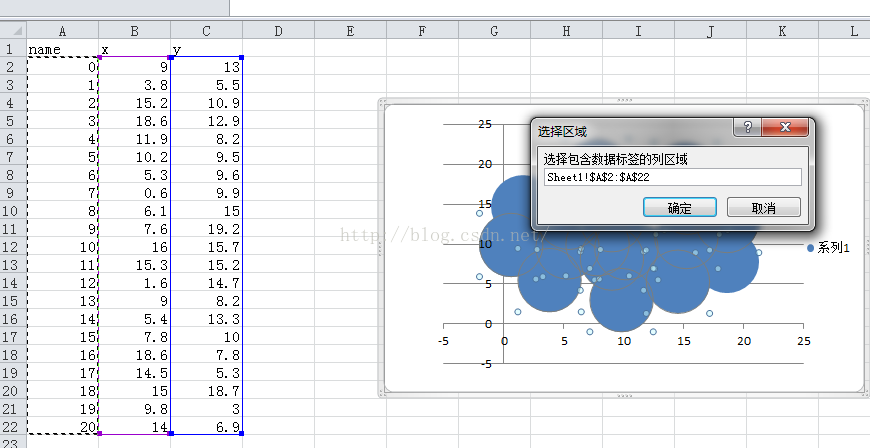This screenshot has height=448, width=870.
Task: Click the cell with value 19.2
Action: click(x=206, y=229)
